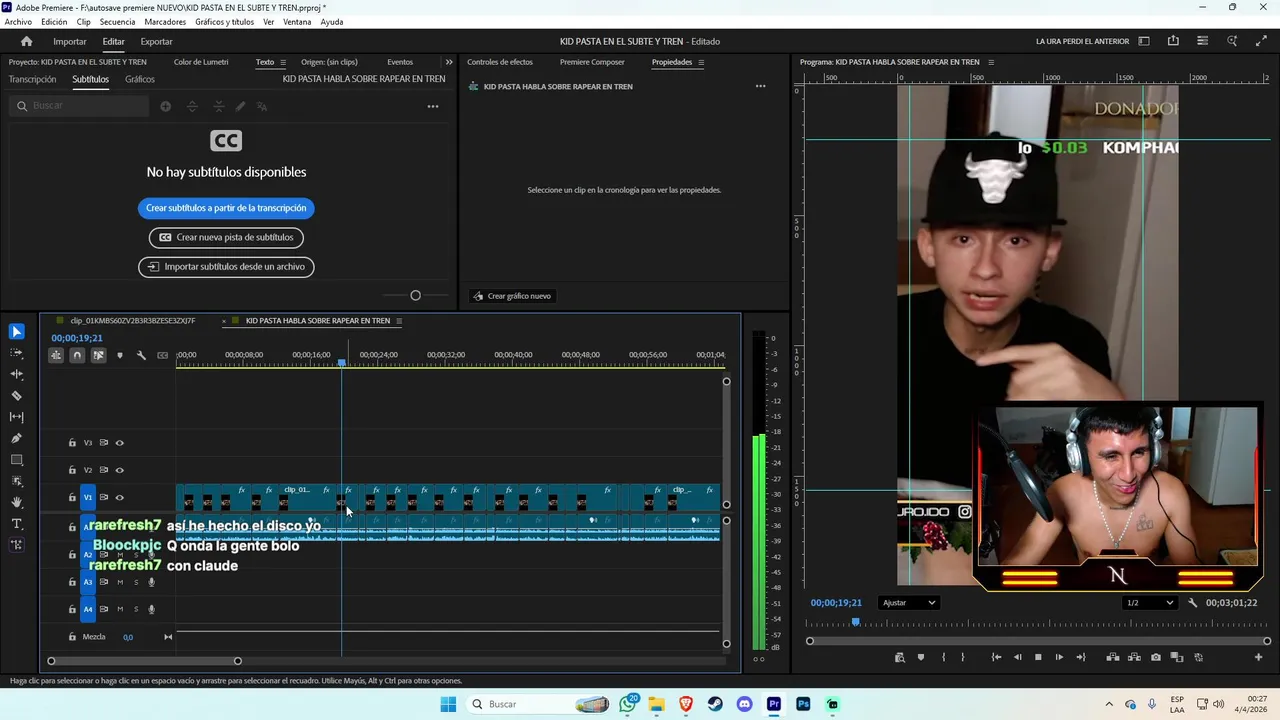
Task: Toggle lock on track V2
Action: click(72, 470)
